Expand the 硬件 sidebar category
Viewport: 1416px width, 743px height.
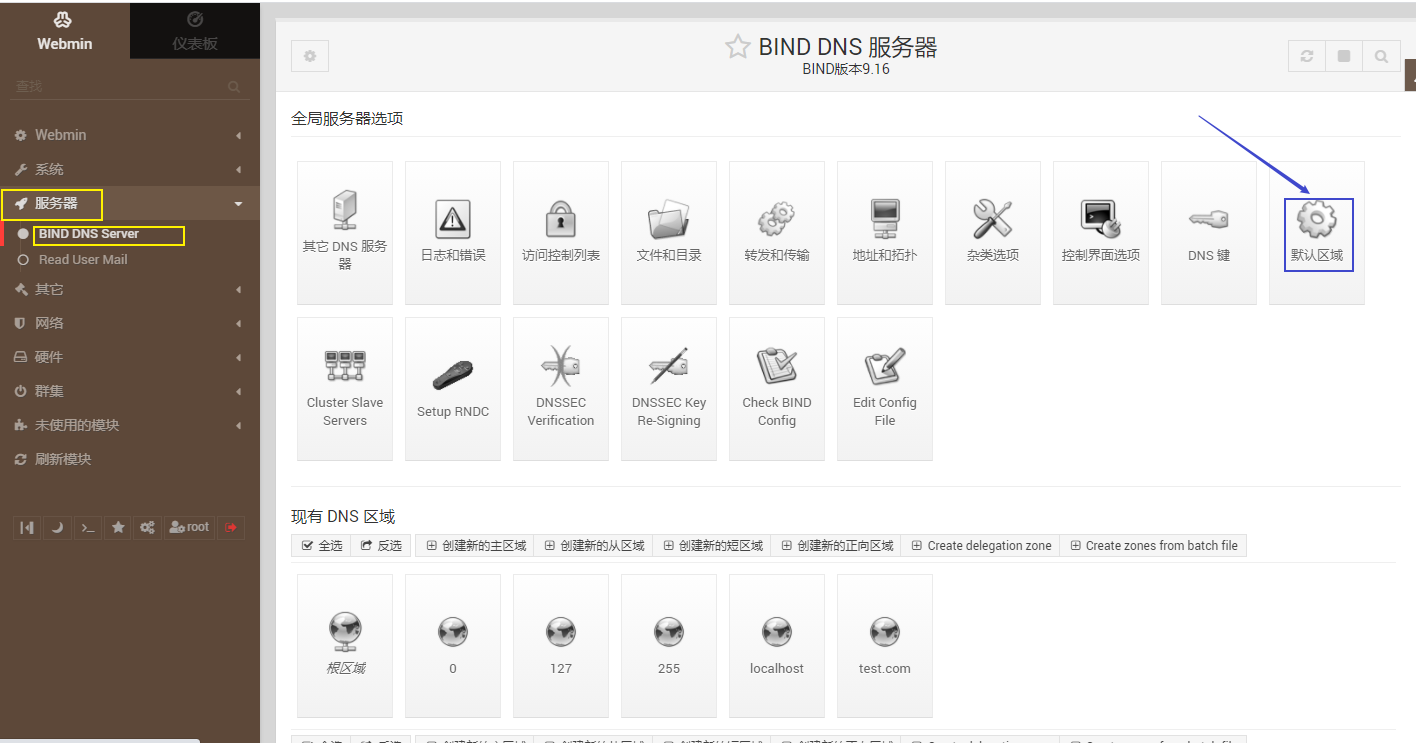[x=130, y=357]
